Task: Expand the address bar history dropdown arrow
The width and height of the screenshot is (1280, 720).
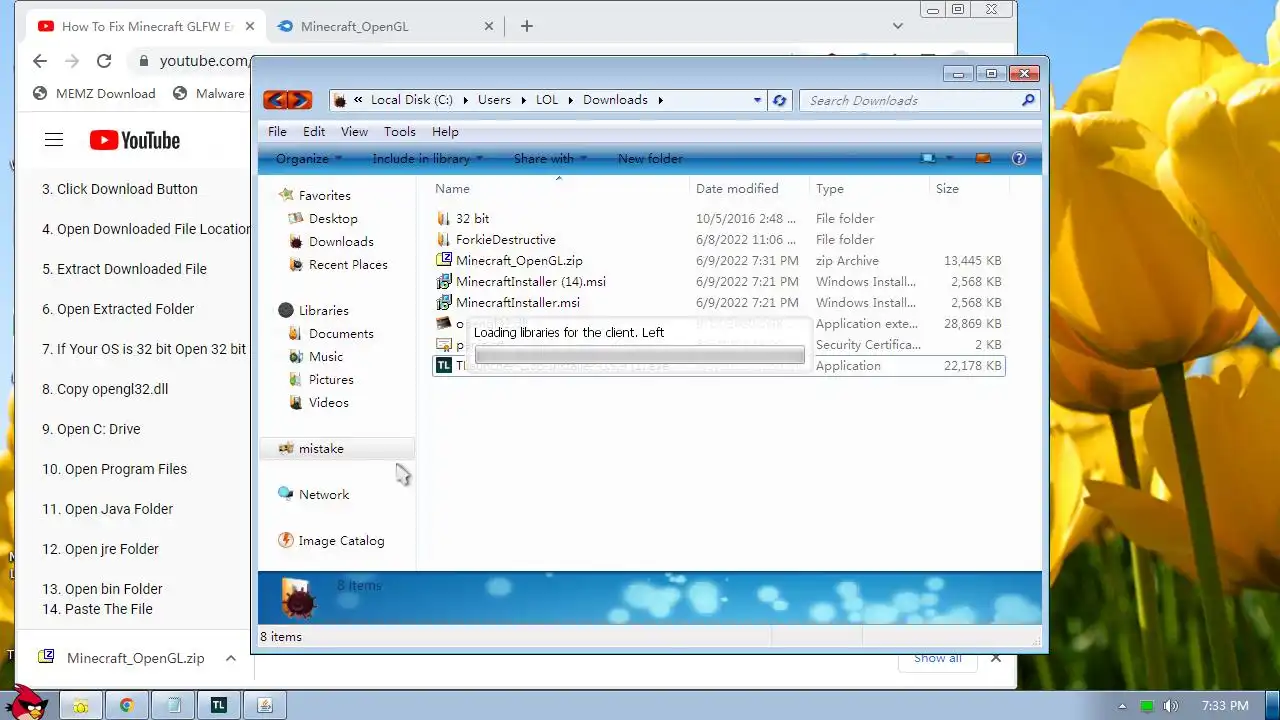Action: pos(757,100)
